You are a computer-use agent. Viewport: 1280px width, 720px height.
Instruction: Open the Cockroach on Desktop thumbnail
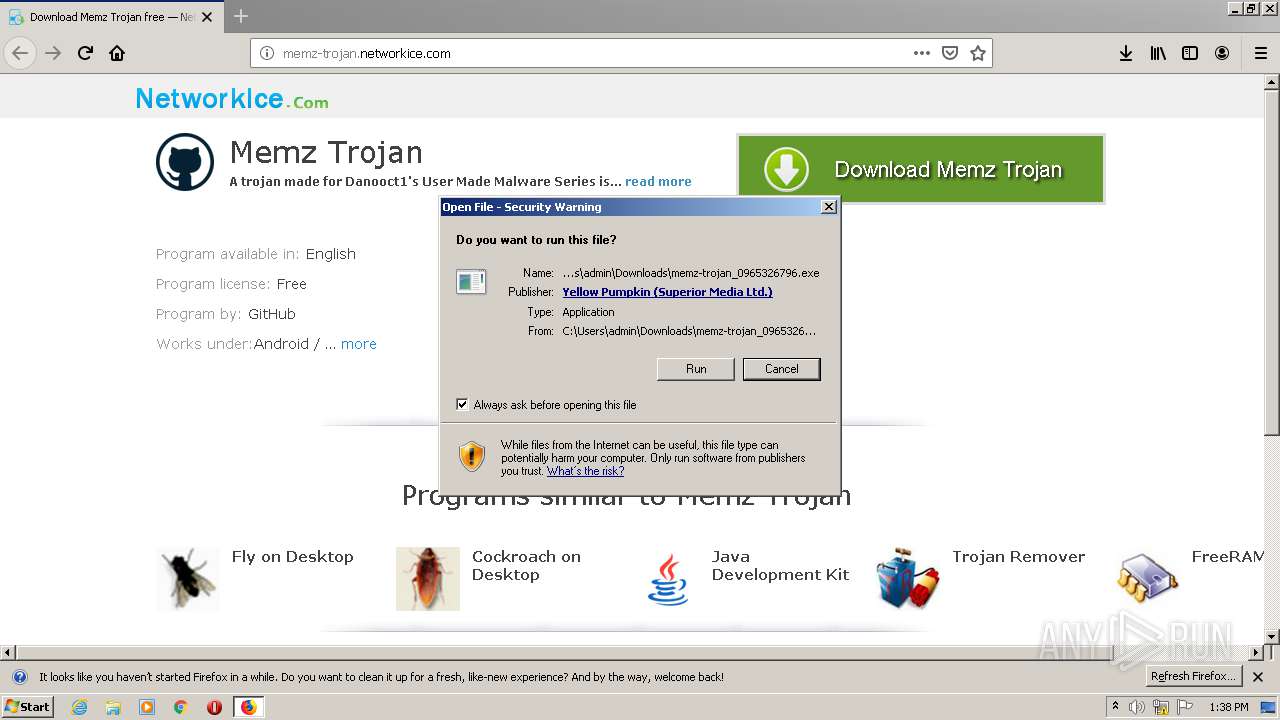[x=428, y=579]
